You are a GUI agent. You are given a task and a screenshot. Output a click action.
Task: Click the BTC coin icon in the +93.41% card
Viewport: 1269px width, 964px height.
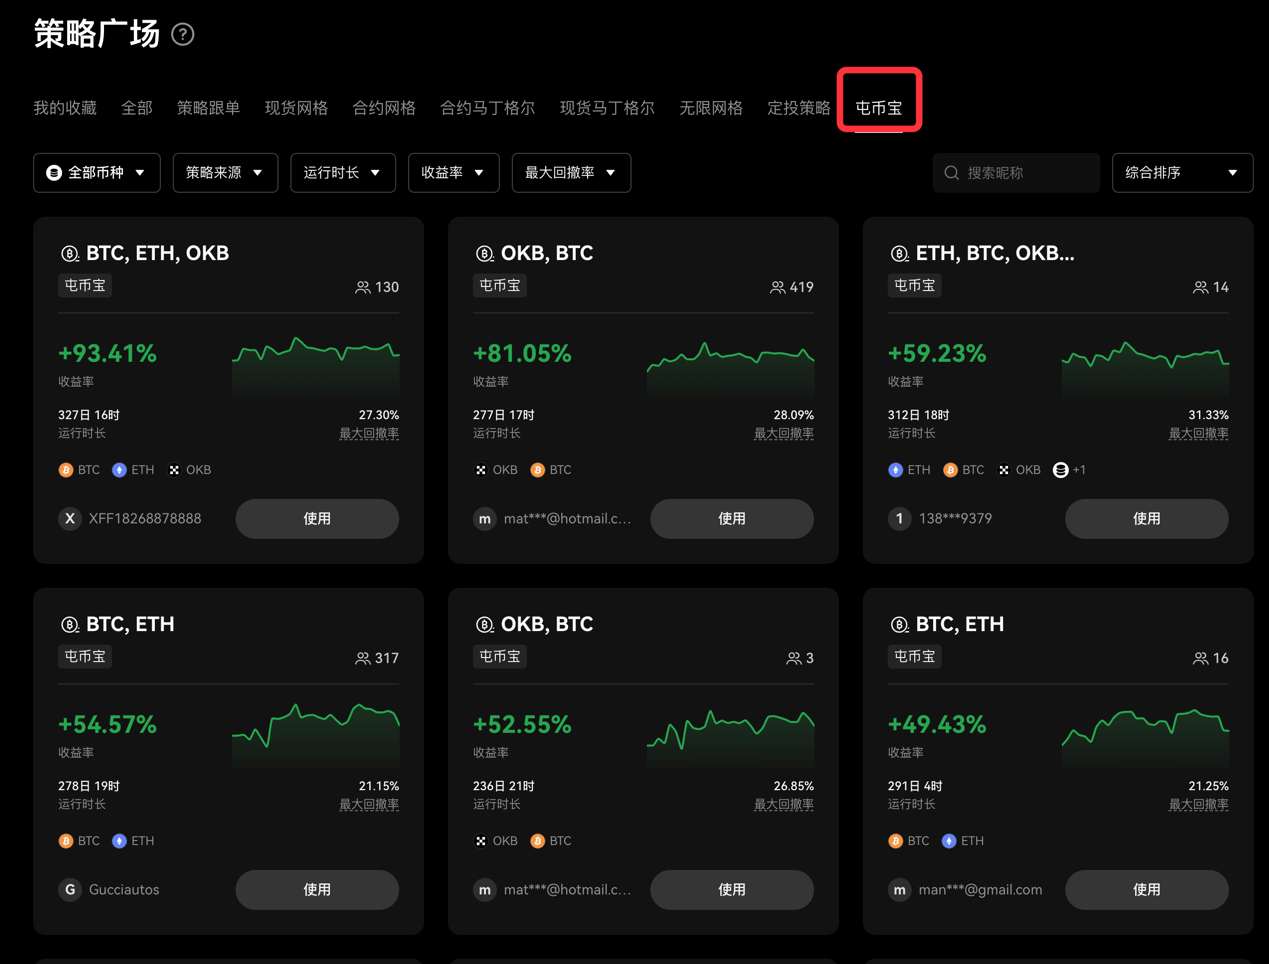[66, 470]
